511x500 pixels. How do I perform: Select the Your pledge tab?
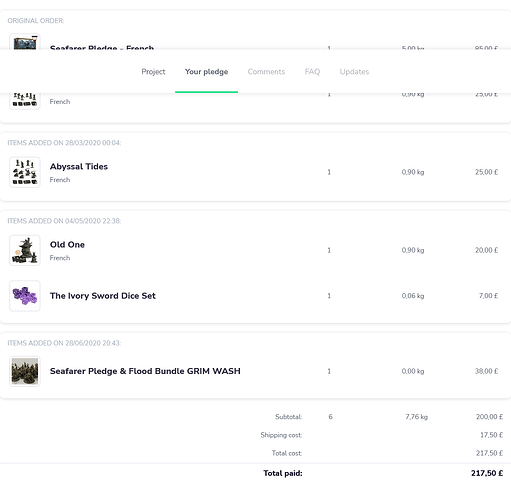click(x=206, y=72)
